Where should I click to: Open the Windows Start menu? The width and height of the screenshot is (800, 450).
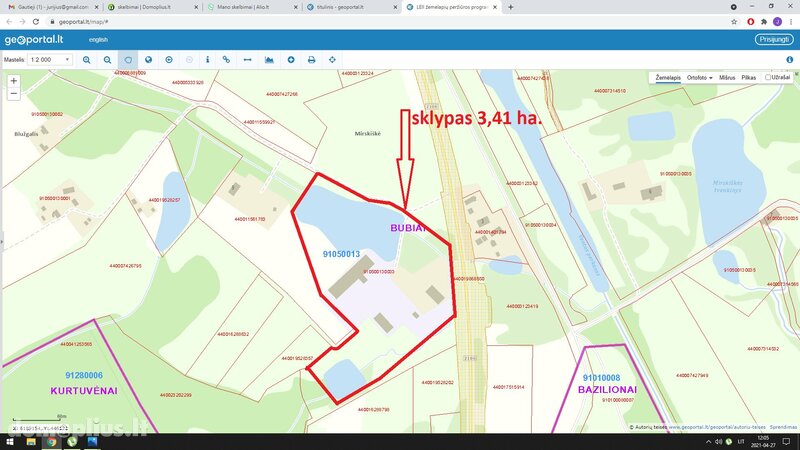(9, 441)
